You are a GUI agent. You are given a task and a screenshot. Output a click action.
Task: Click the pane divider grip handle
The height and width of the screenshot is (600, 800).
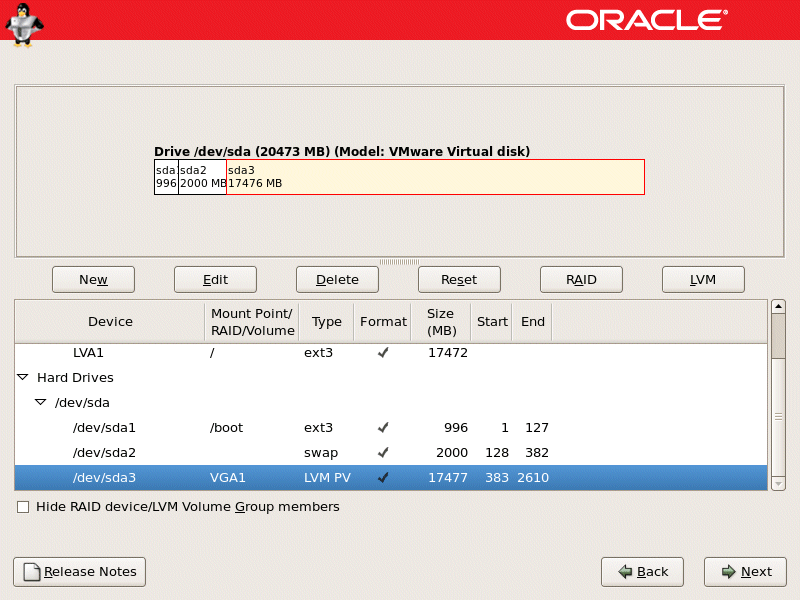399,262
